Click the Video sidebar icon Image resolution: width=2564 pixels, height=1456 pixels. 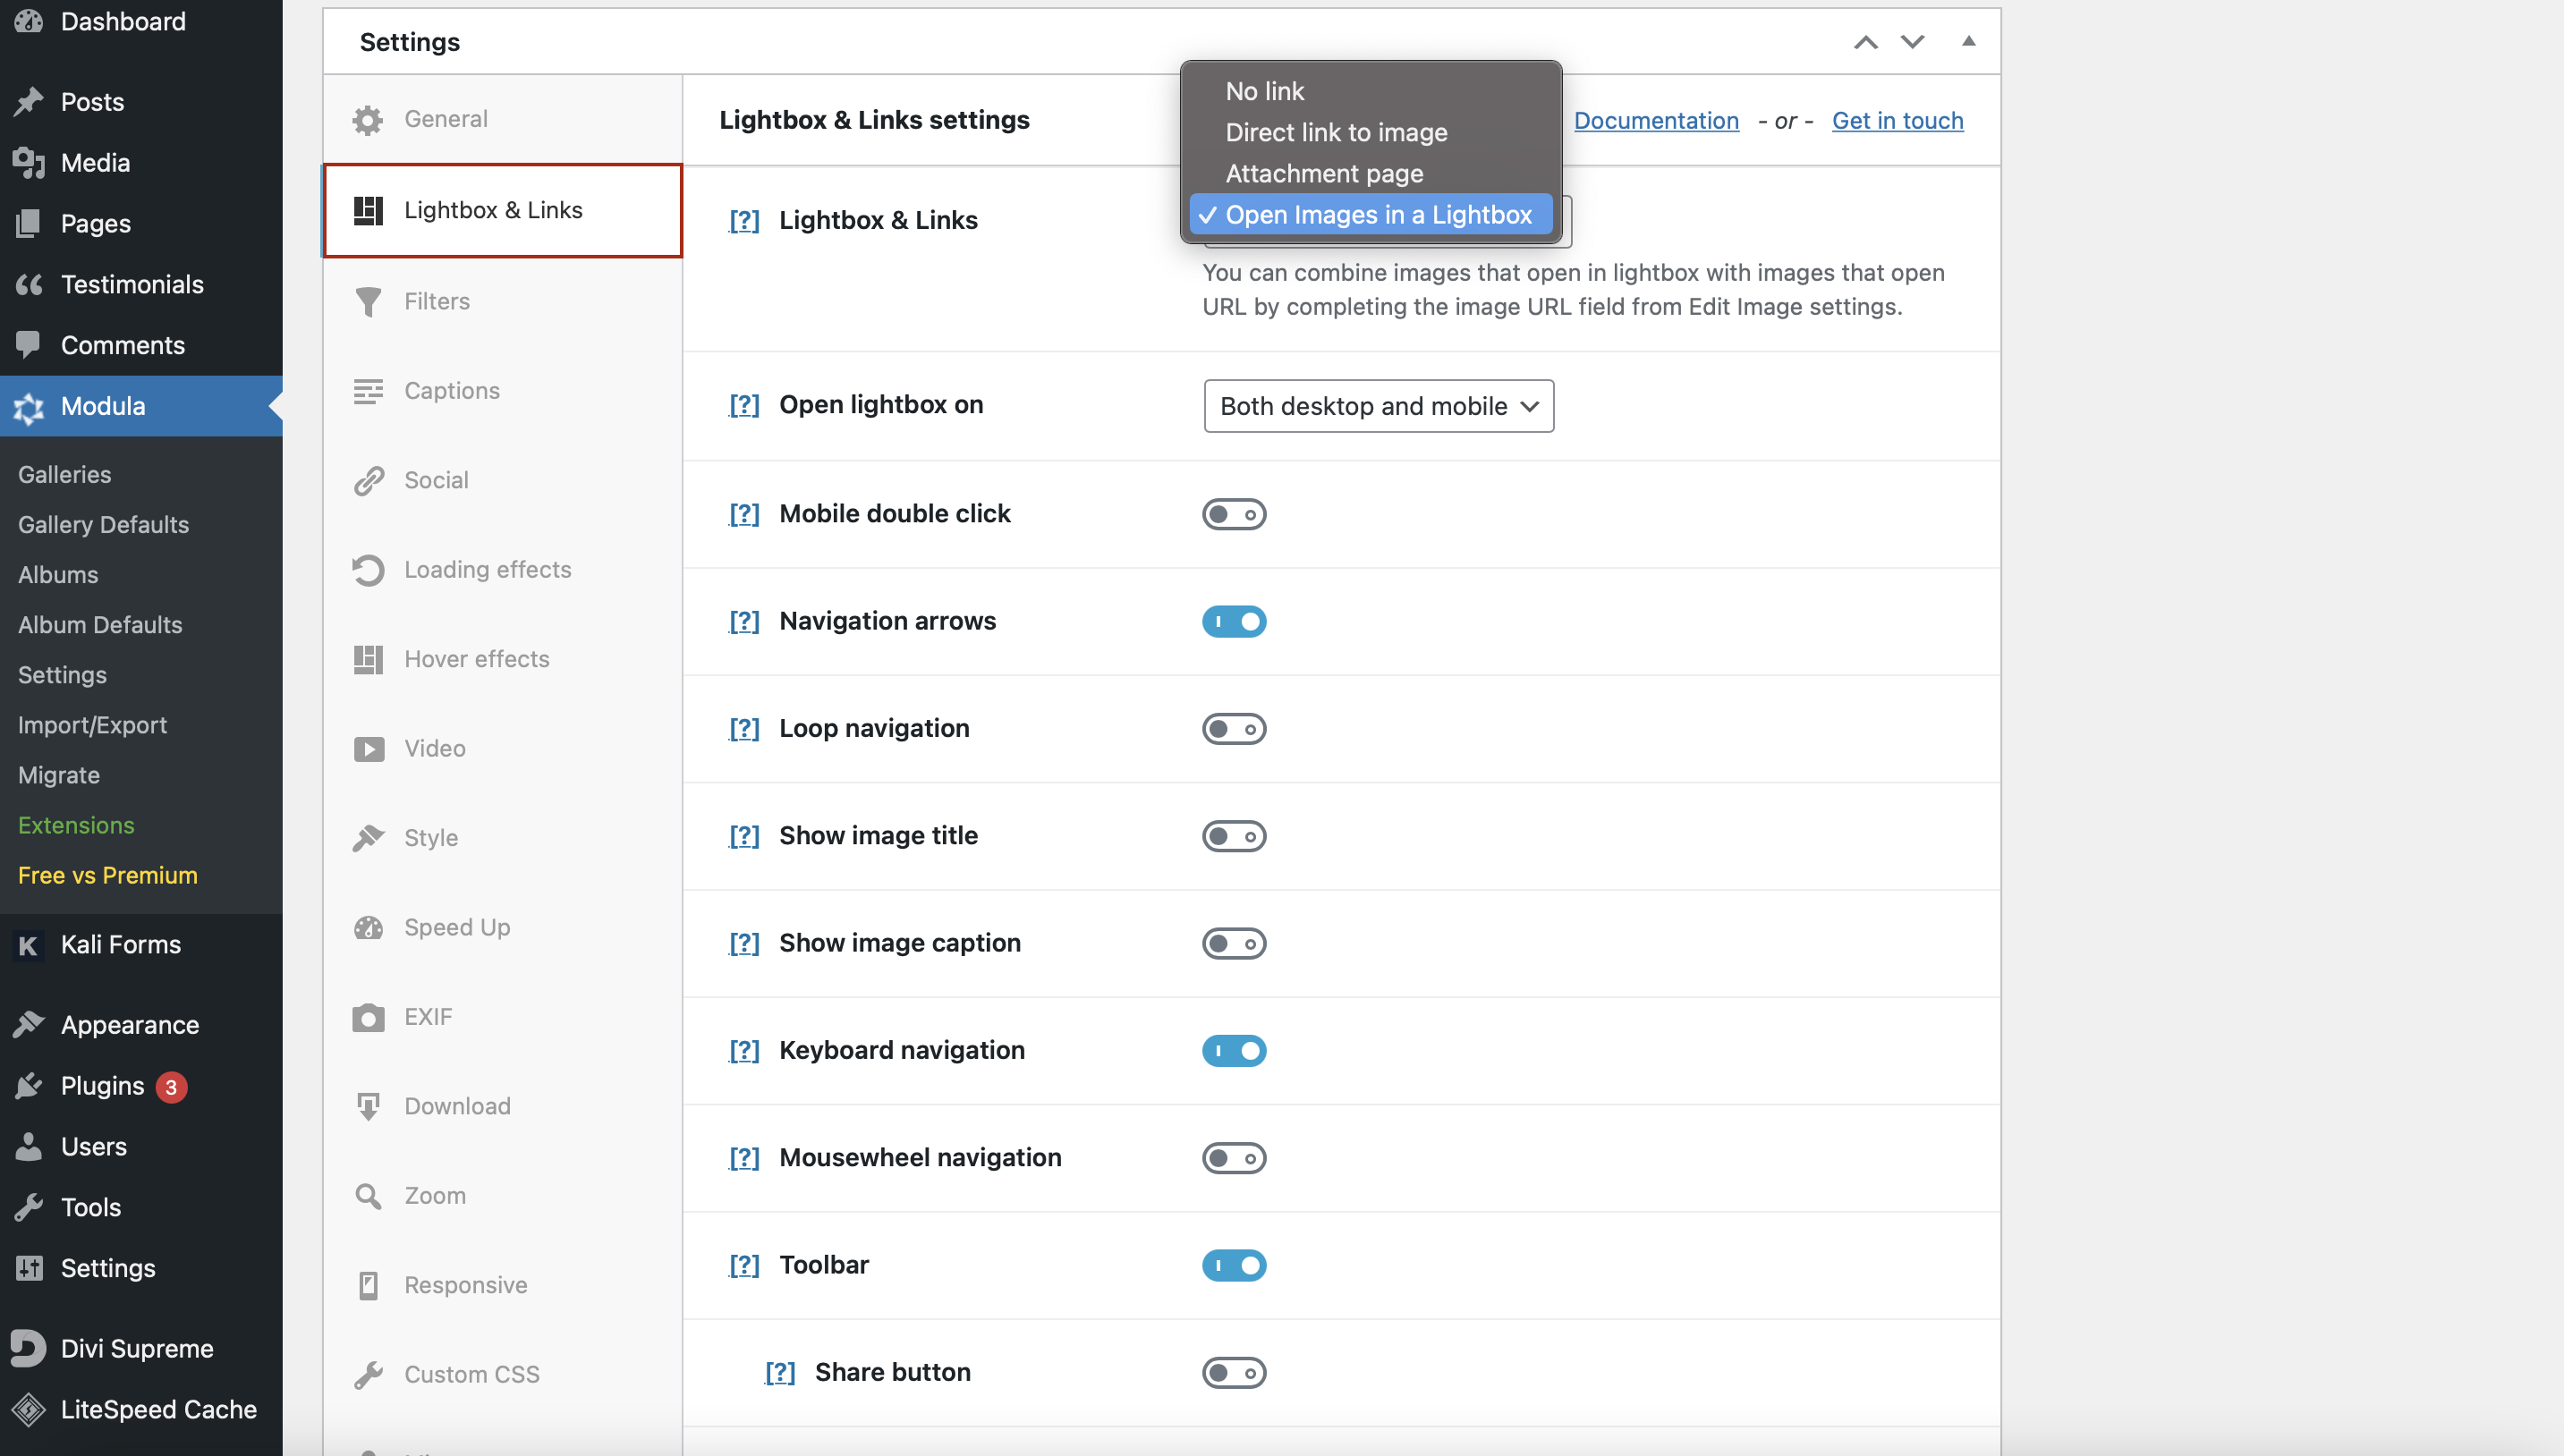(x=366, y=747)
